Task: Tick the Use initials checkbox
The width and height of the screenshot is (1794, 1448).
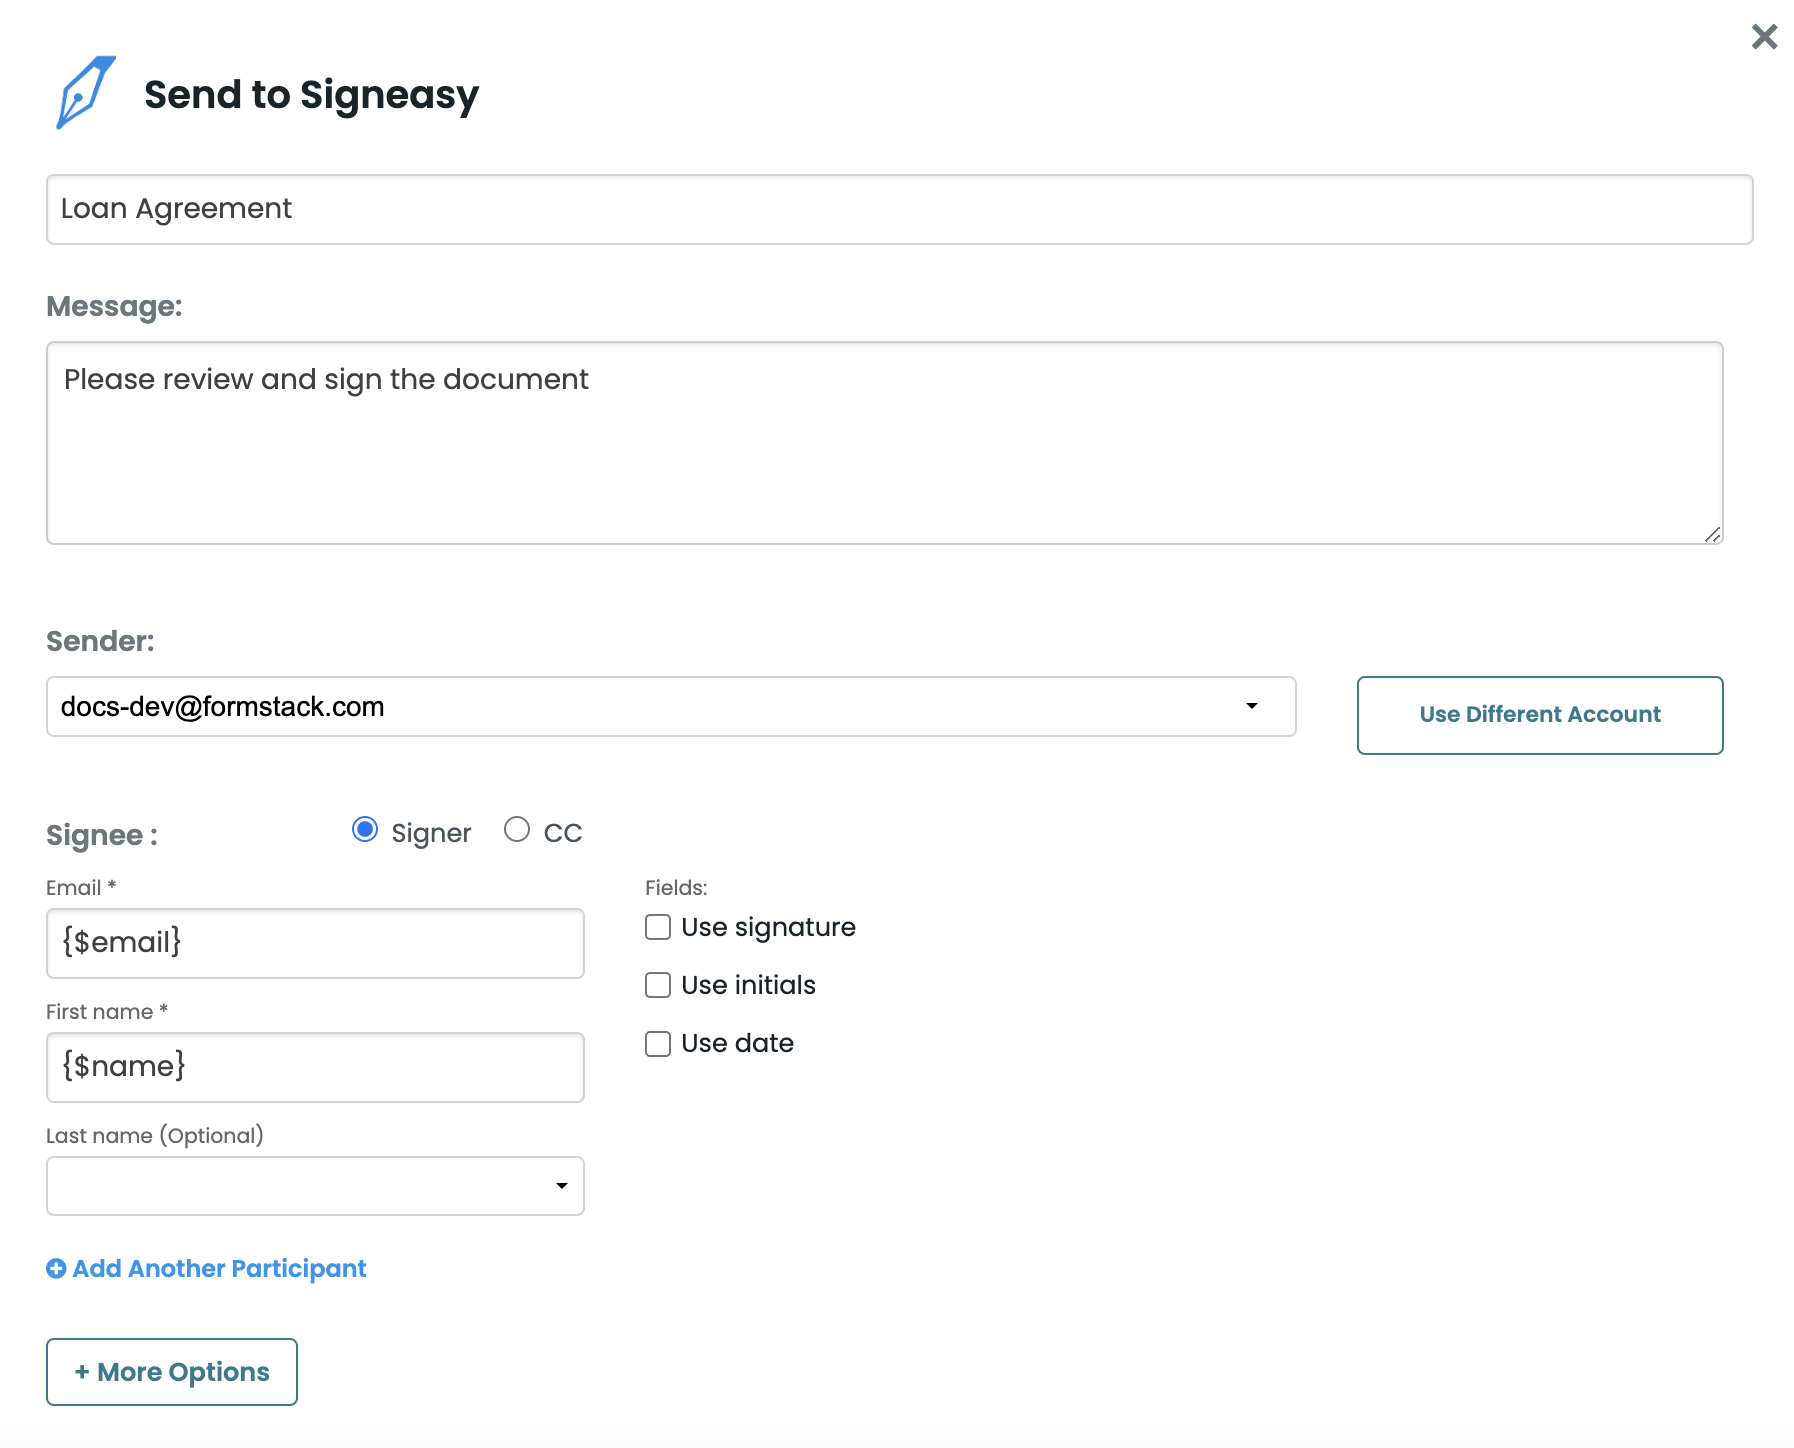Action: pos(658,986)
